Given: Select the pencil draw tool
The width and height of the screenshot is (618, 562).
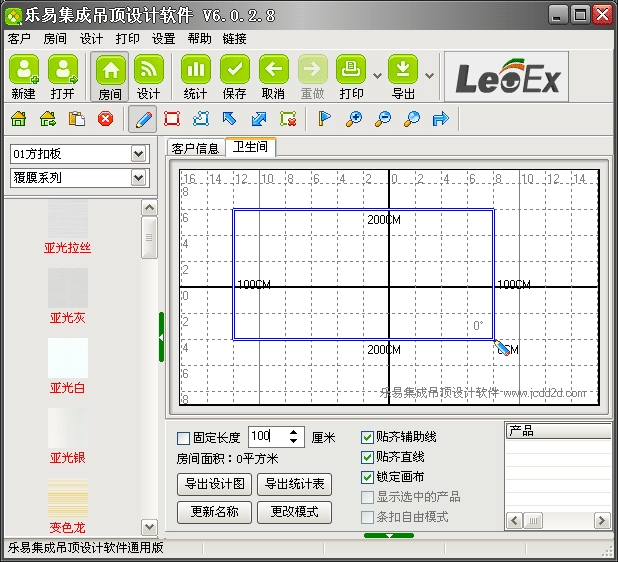Looking at the screenshot, I should [x=143, y=119].
